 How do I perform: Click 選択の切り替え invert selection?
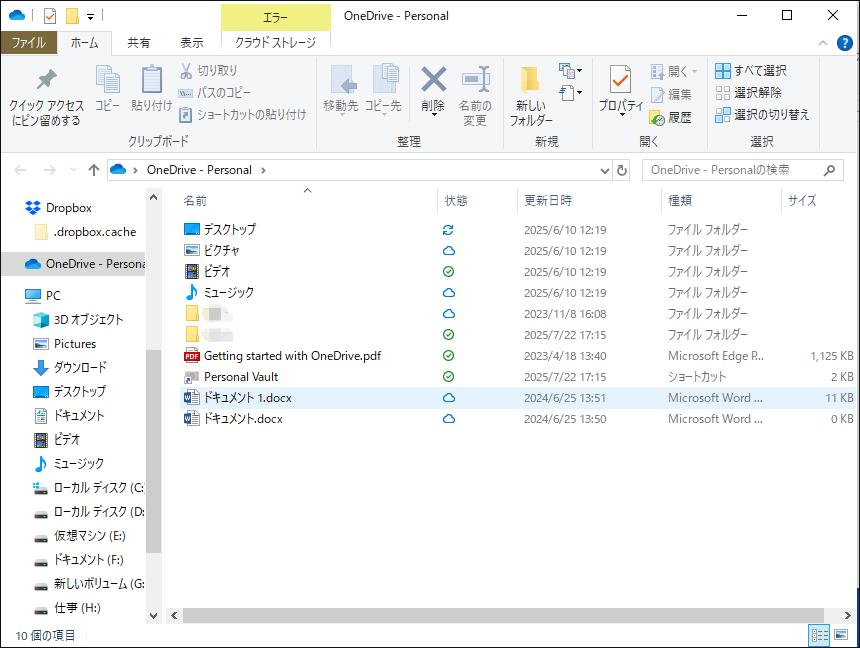pos(762,114)
